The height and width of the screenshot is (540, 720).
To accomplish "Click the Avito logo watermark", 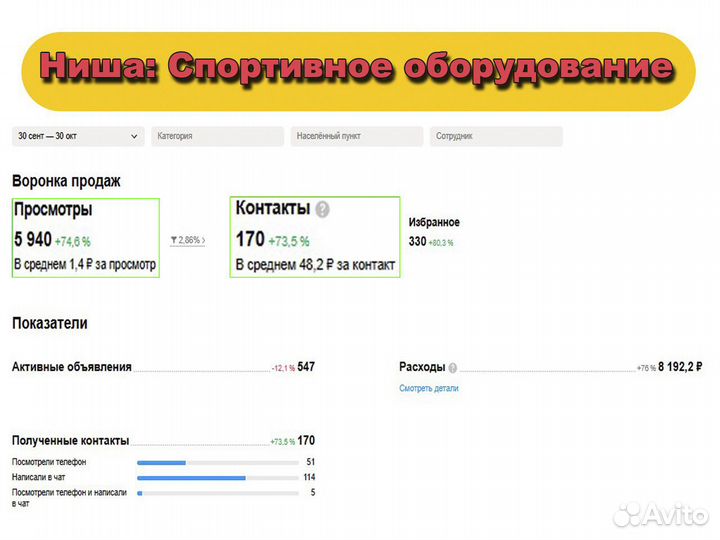I will point(659,513).
